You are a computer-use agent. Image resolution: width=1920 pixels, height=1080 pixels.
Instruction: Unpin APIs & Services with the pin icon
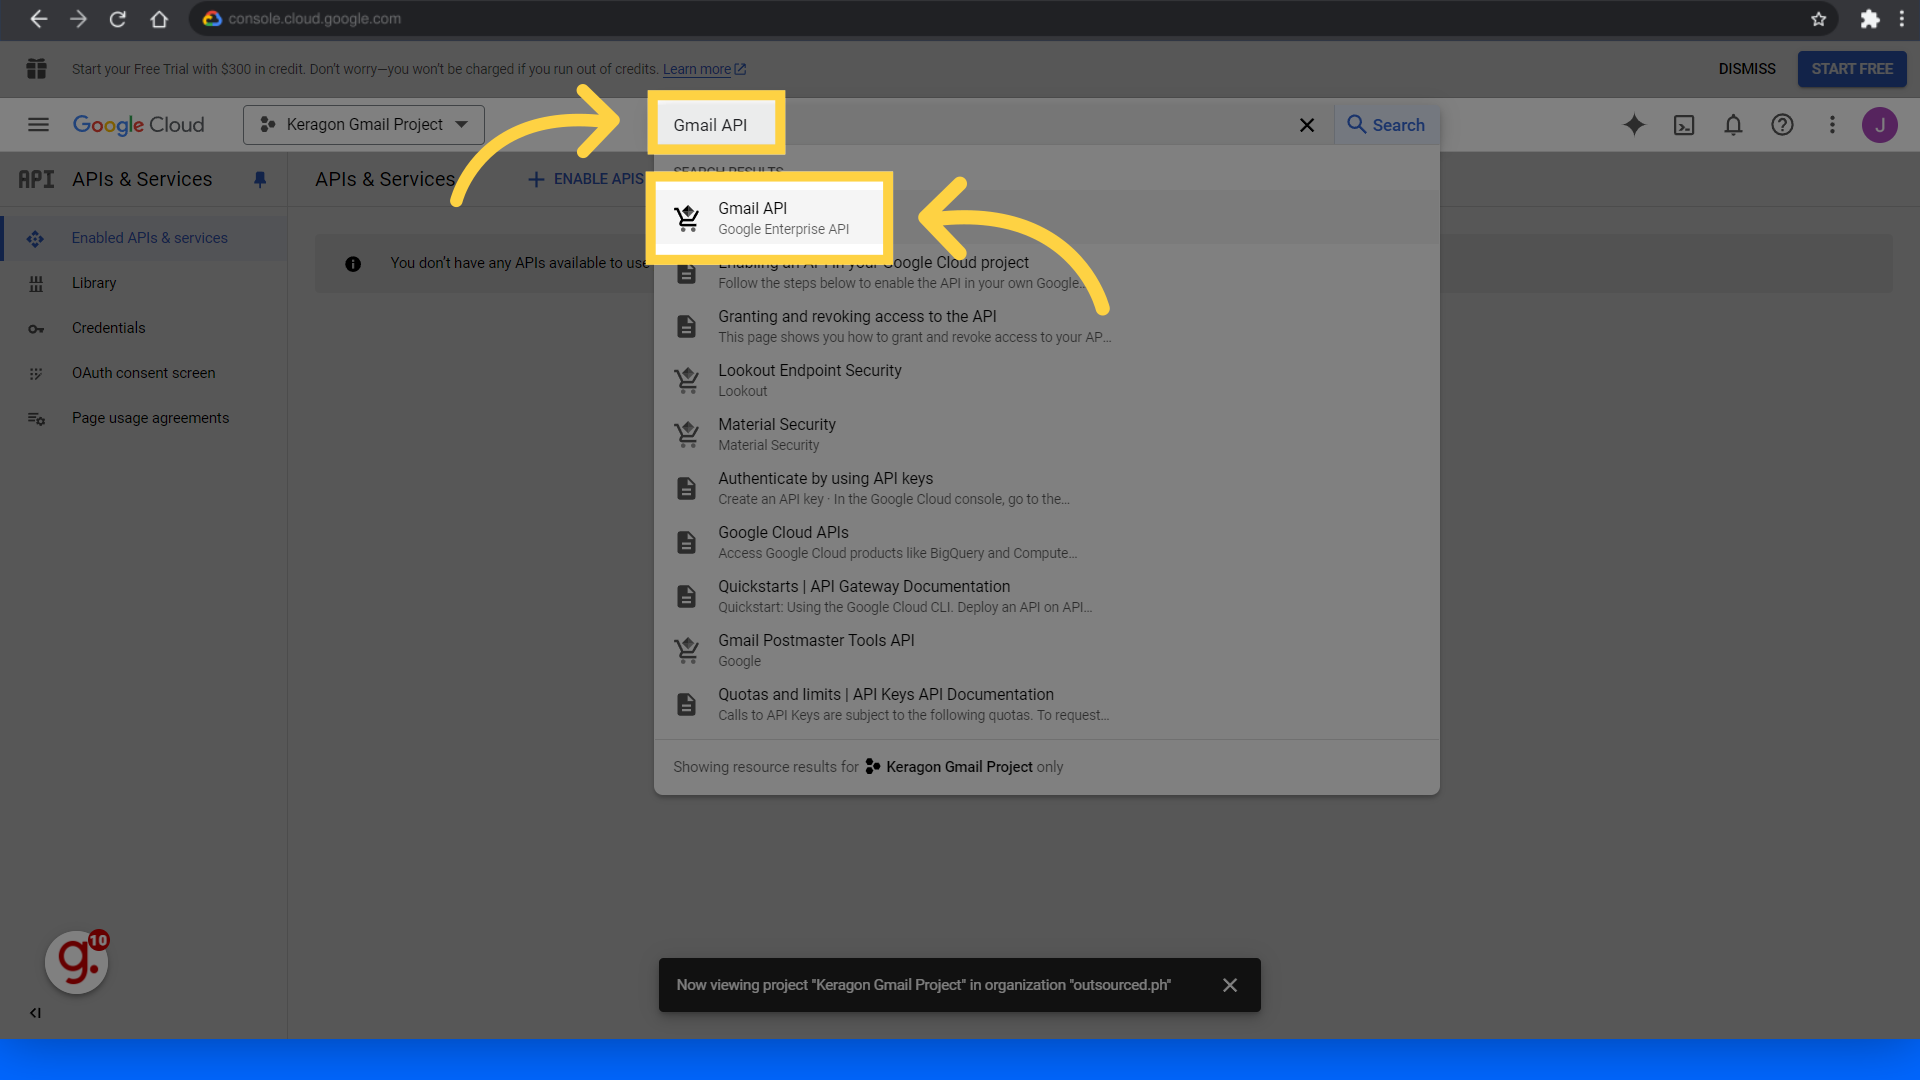click(259, 180)
